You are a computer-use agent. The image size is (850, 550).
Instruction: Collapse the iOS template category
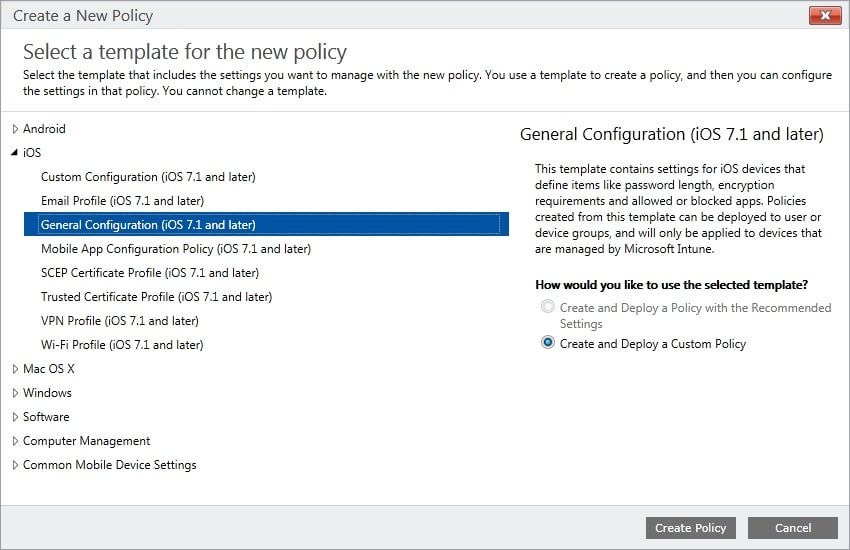[x=15, y=153]
